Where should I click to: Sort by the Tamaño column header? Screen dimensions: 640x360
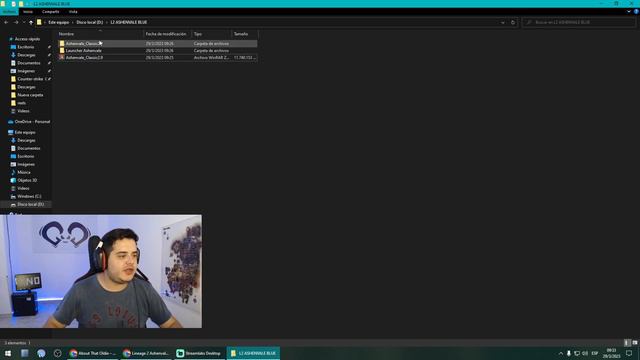pyautogui.click(x=244, y=34)
